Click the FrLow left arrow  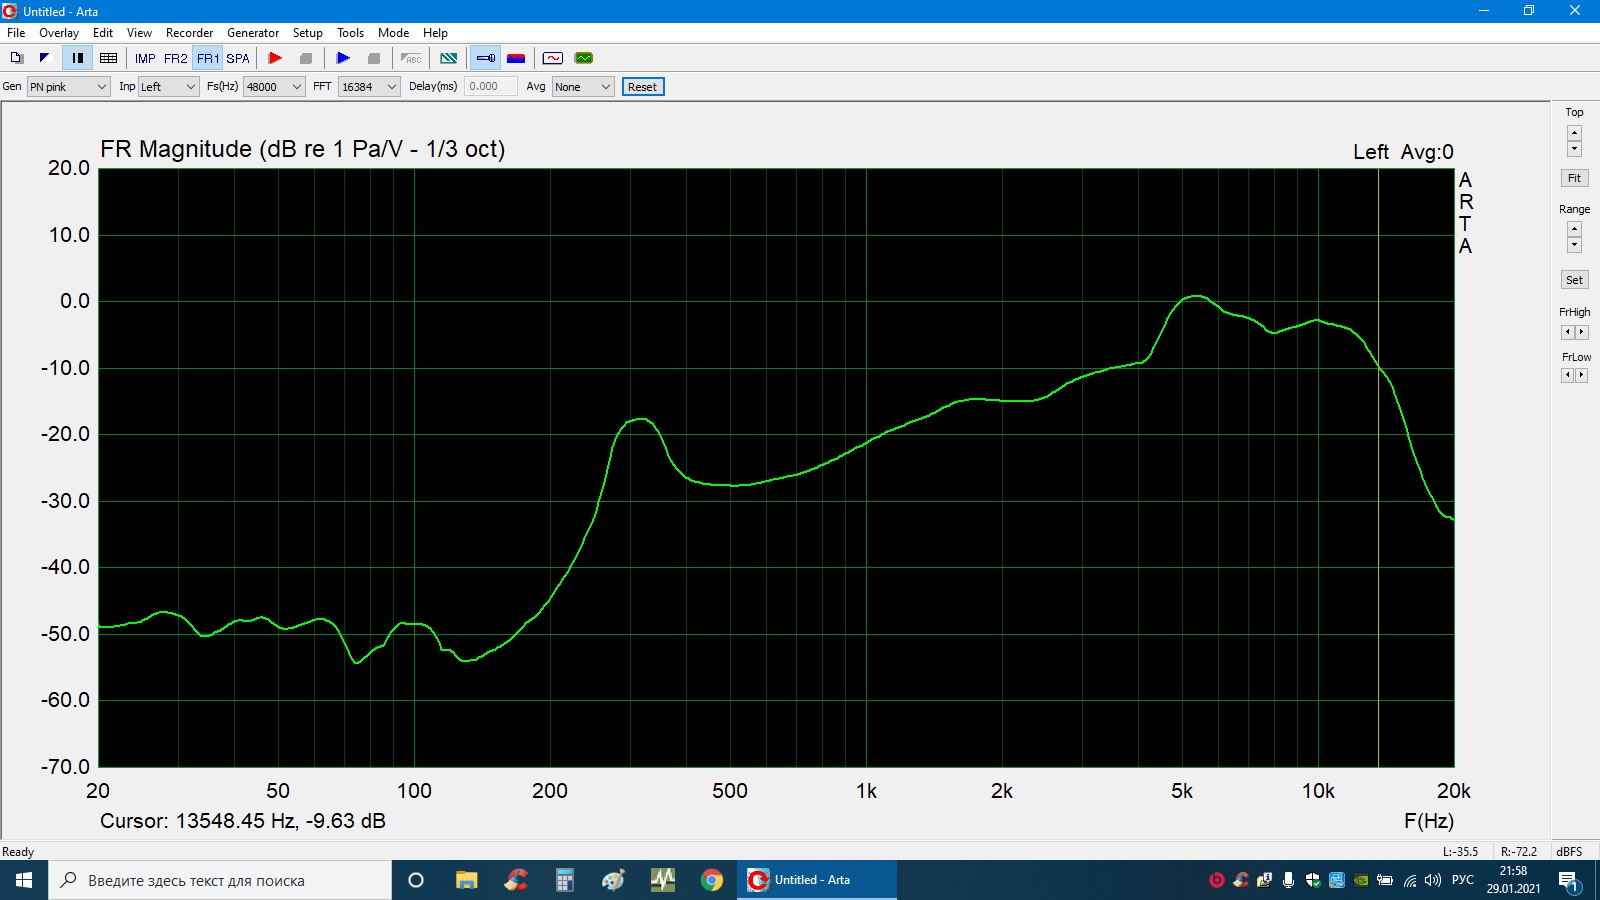coord(1568,375)
